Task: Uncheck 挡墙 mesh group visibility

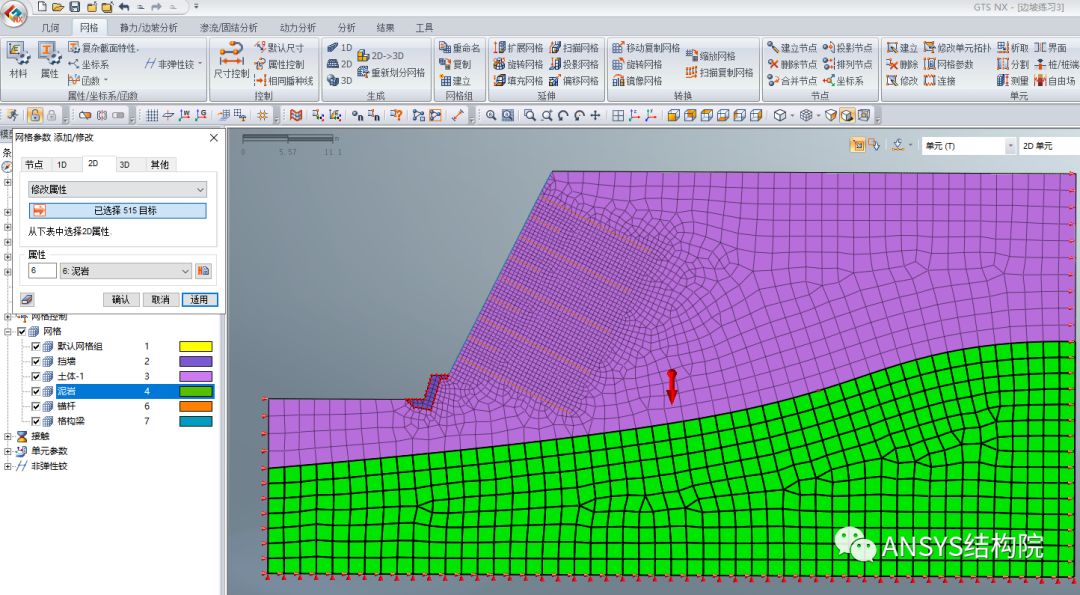Action: click(36, 362)
